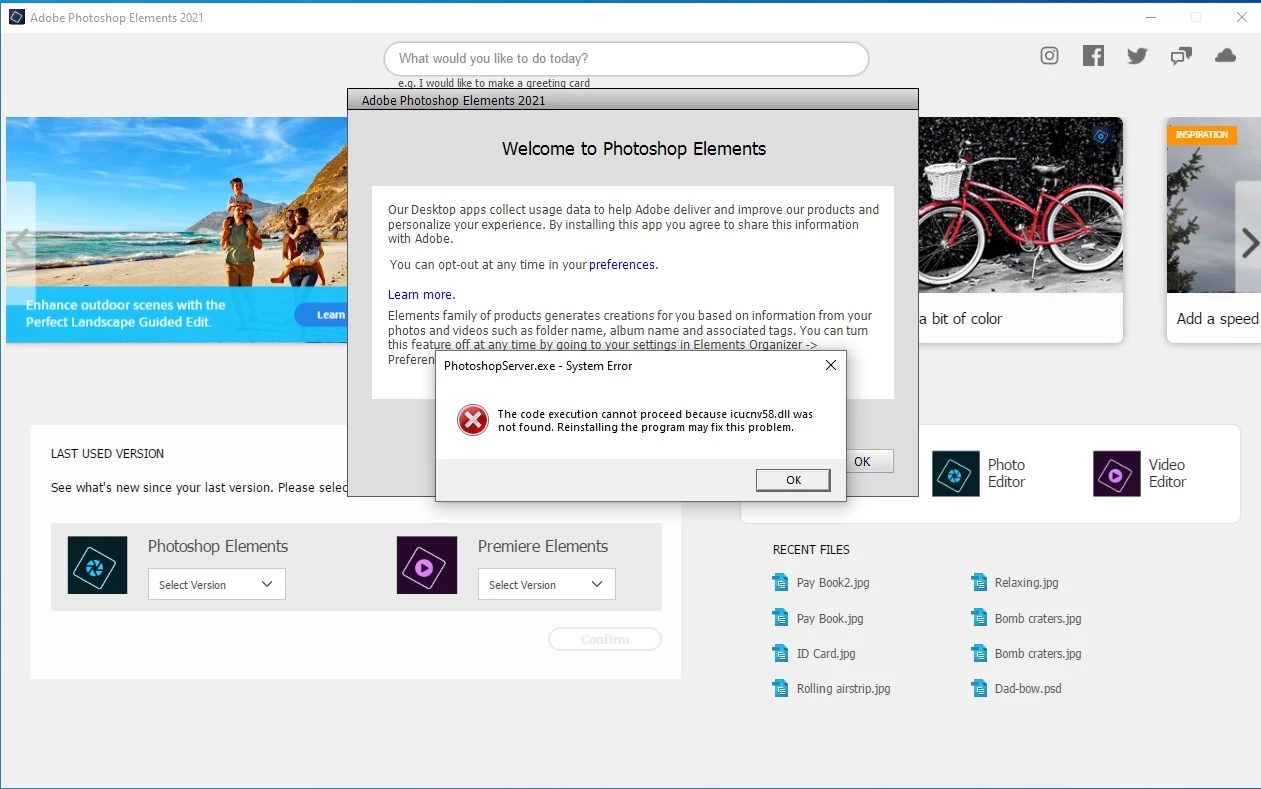This screenshot has height=789, width=1261.
Task: Click the Premiere Elements label in version panel
Action: [x=543, y=546]
